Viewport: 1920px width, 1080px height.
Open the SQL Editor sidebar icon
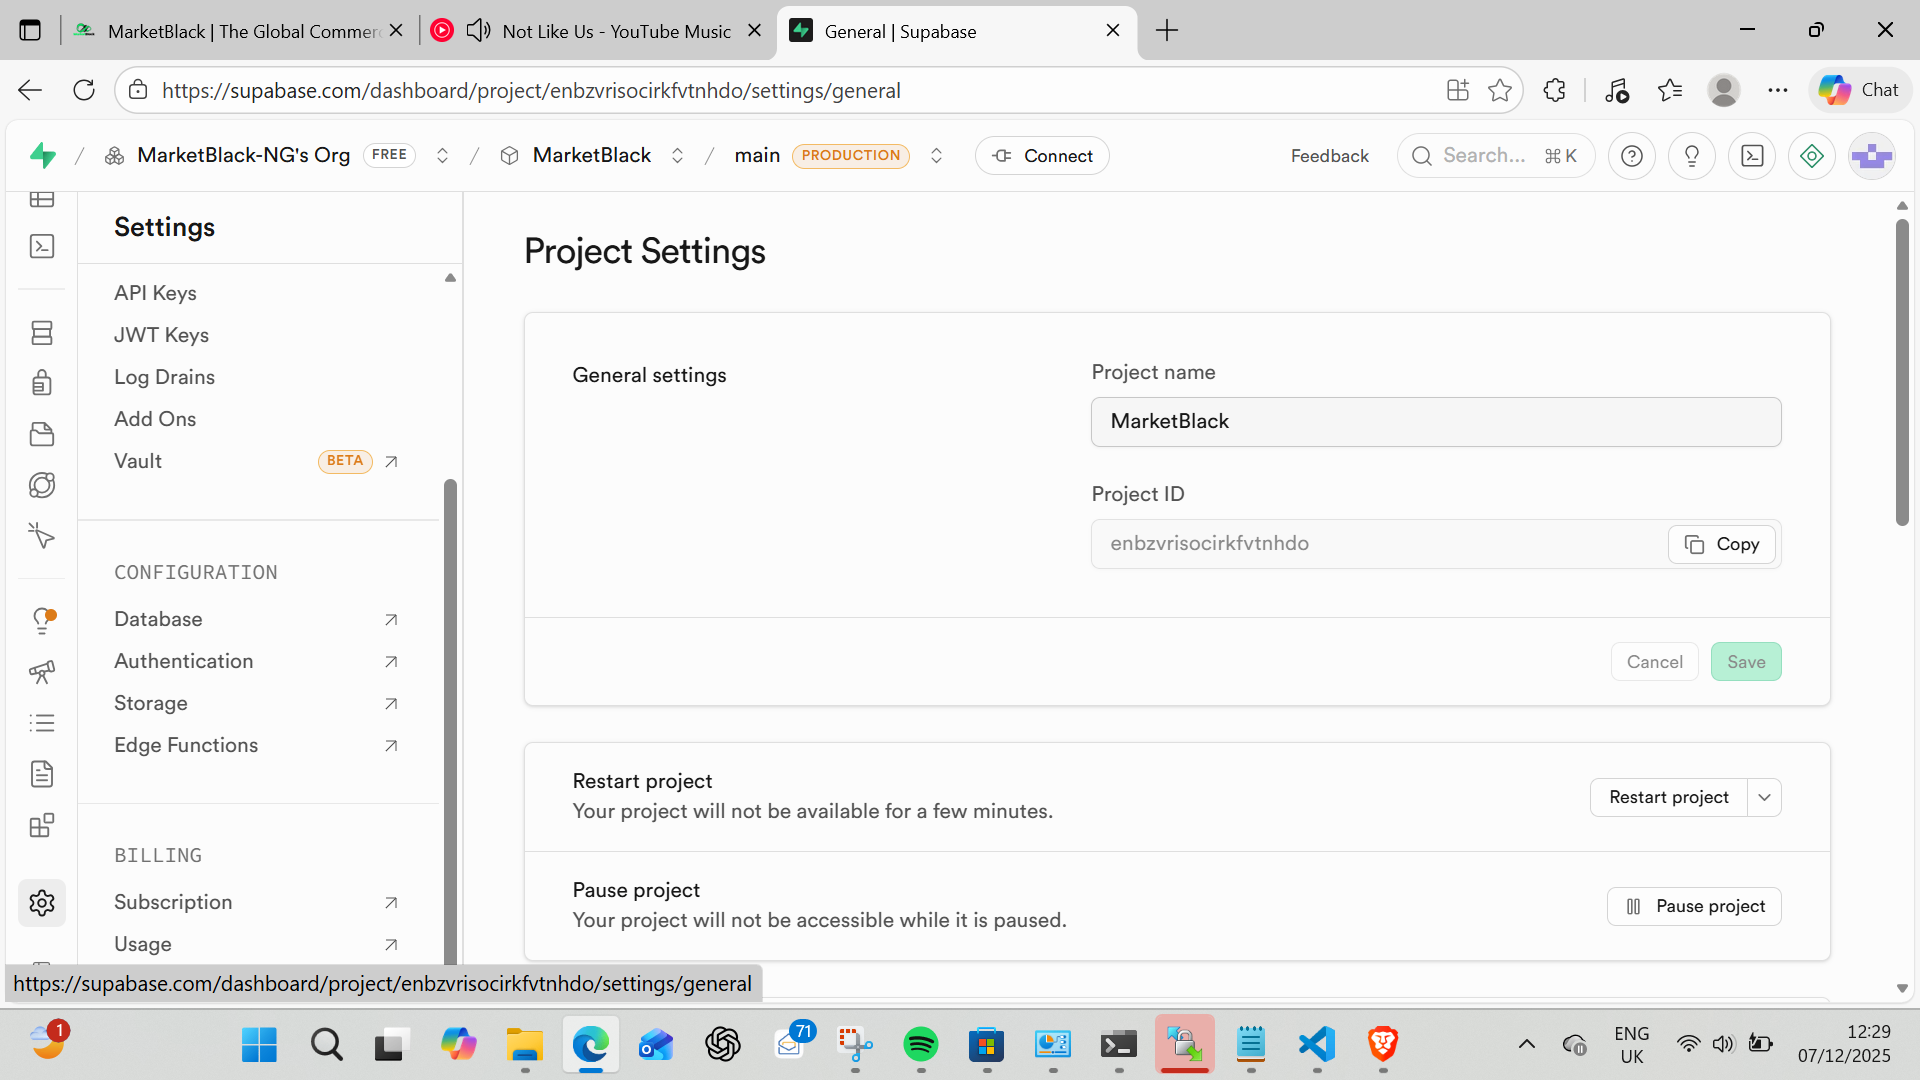pyautogui.click(x=42, y=247)
